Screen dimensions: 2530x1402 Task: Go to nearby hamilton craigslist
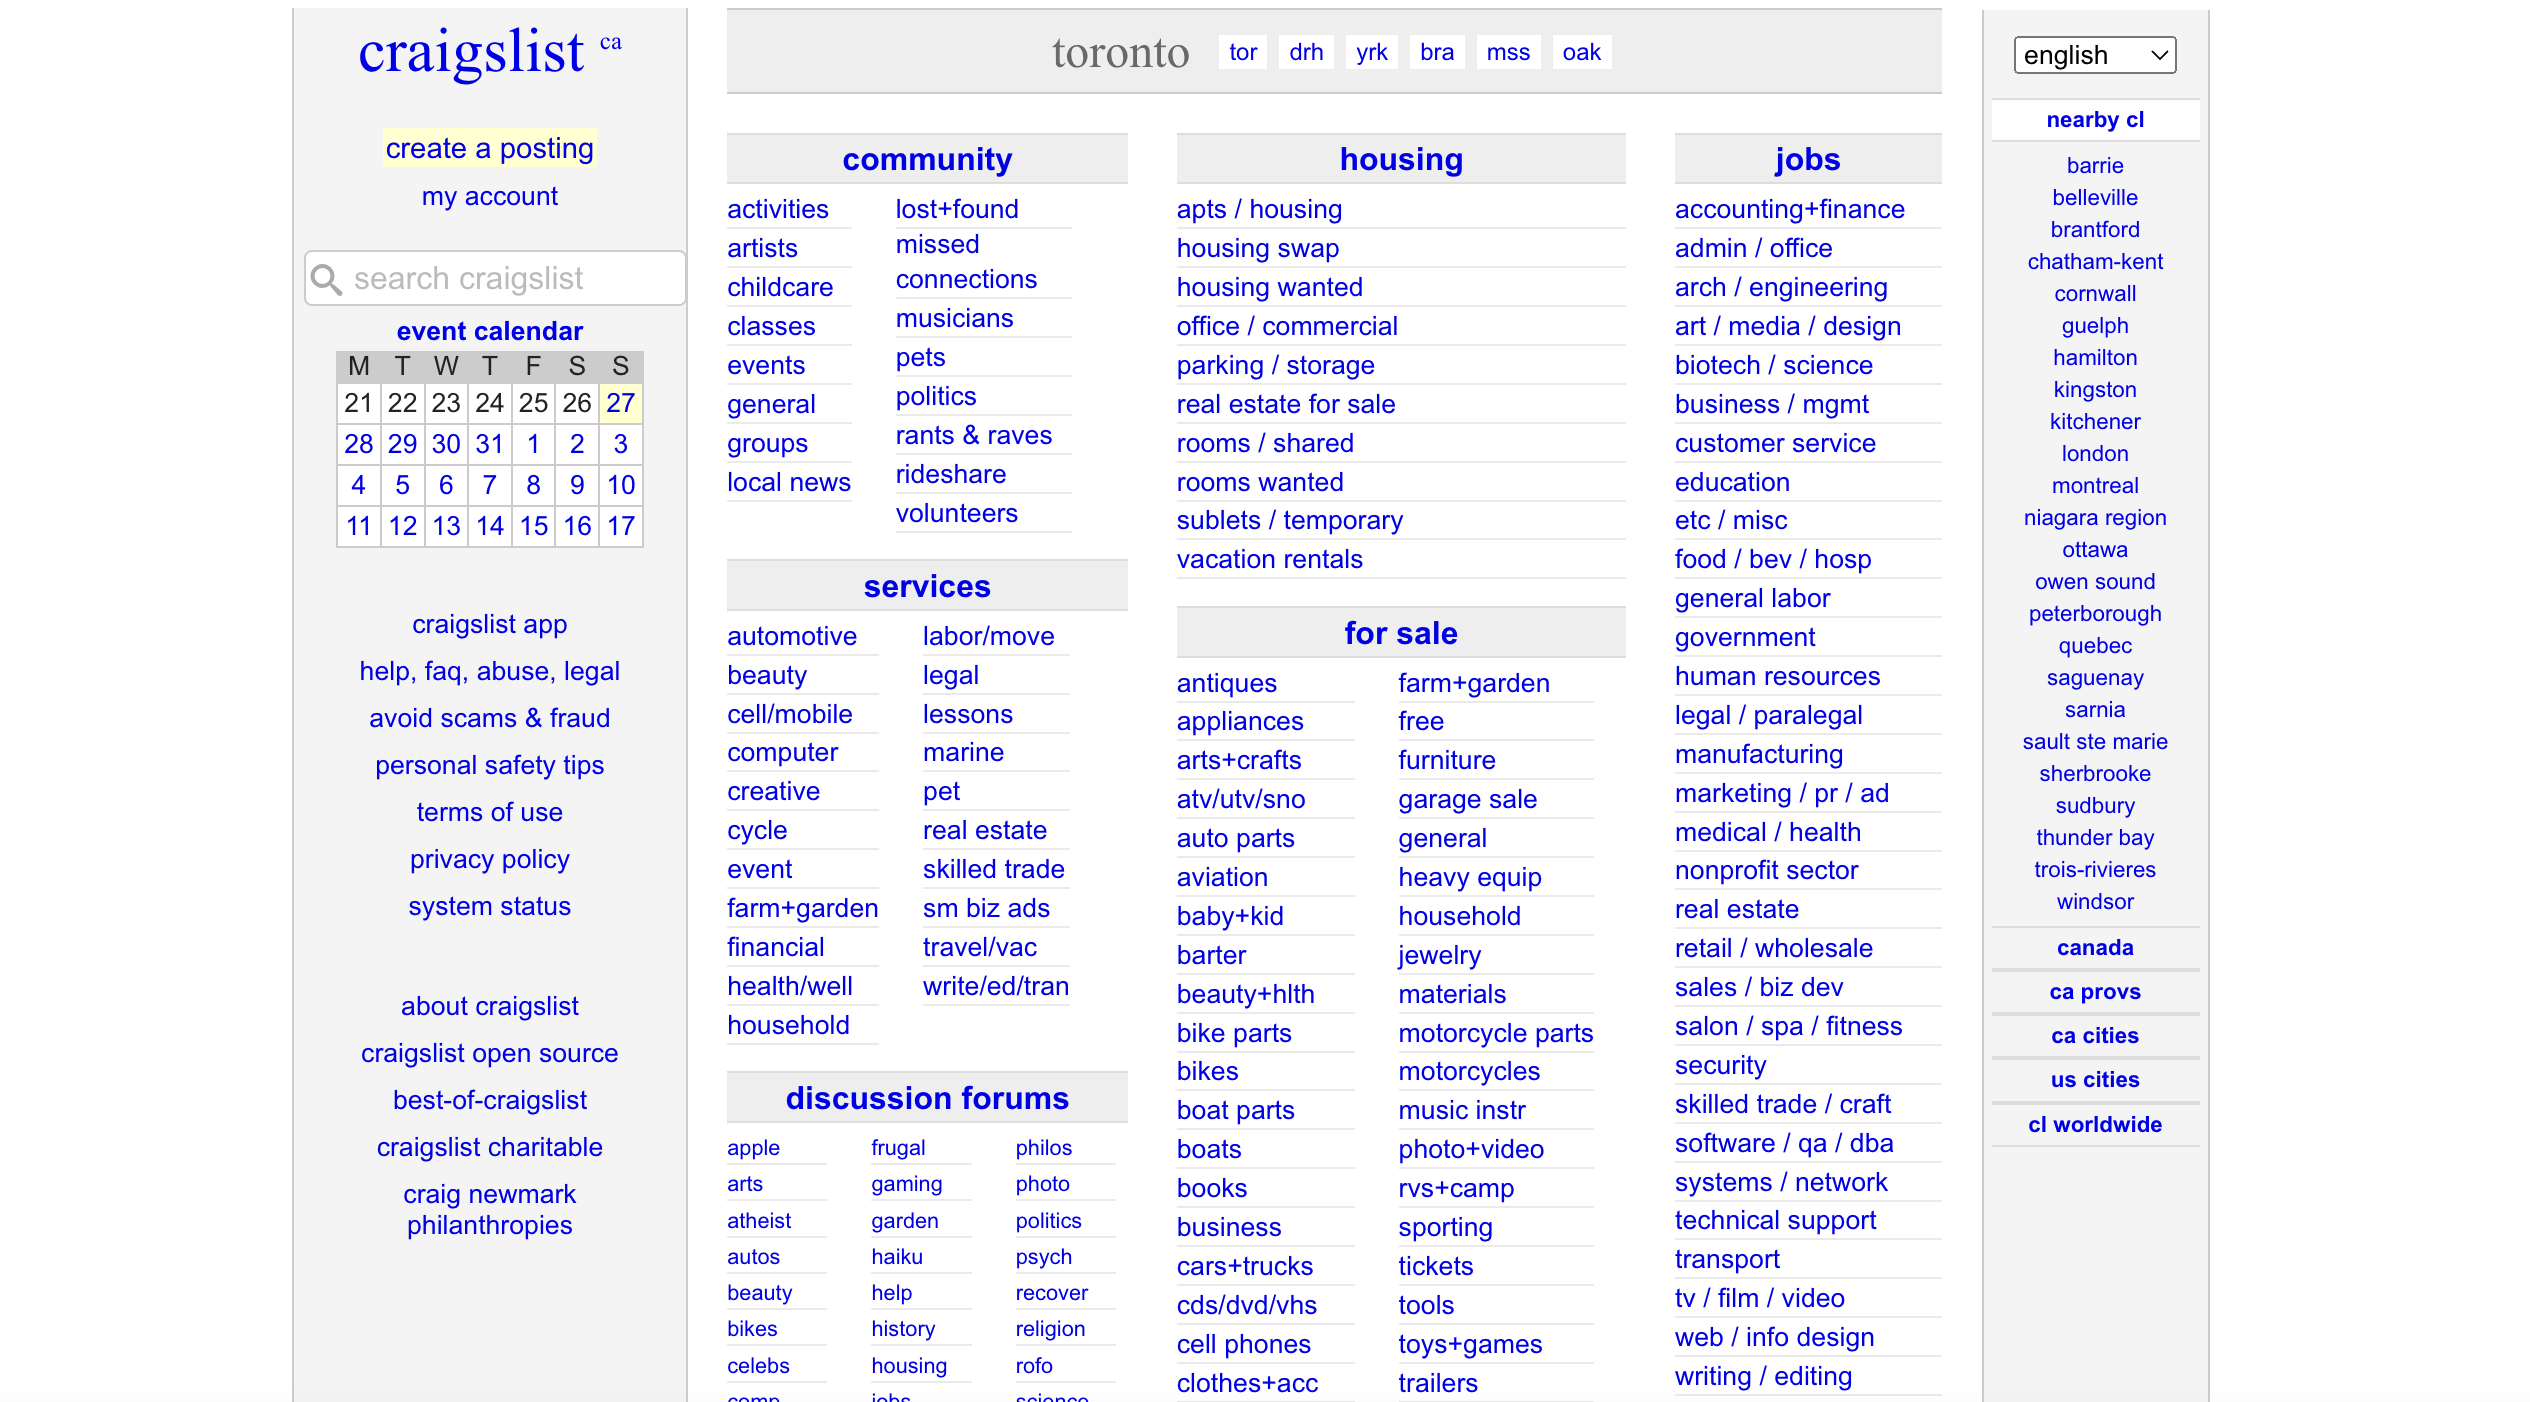(x=2094, y=358)
